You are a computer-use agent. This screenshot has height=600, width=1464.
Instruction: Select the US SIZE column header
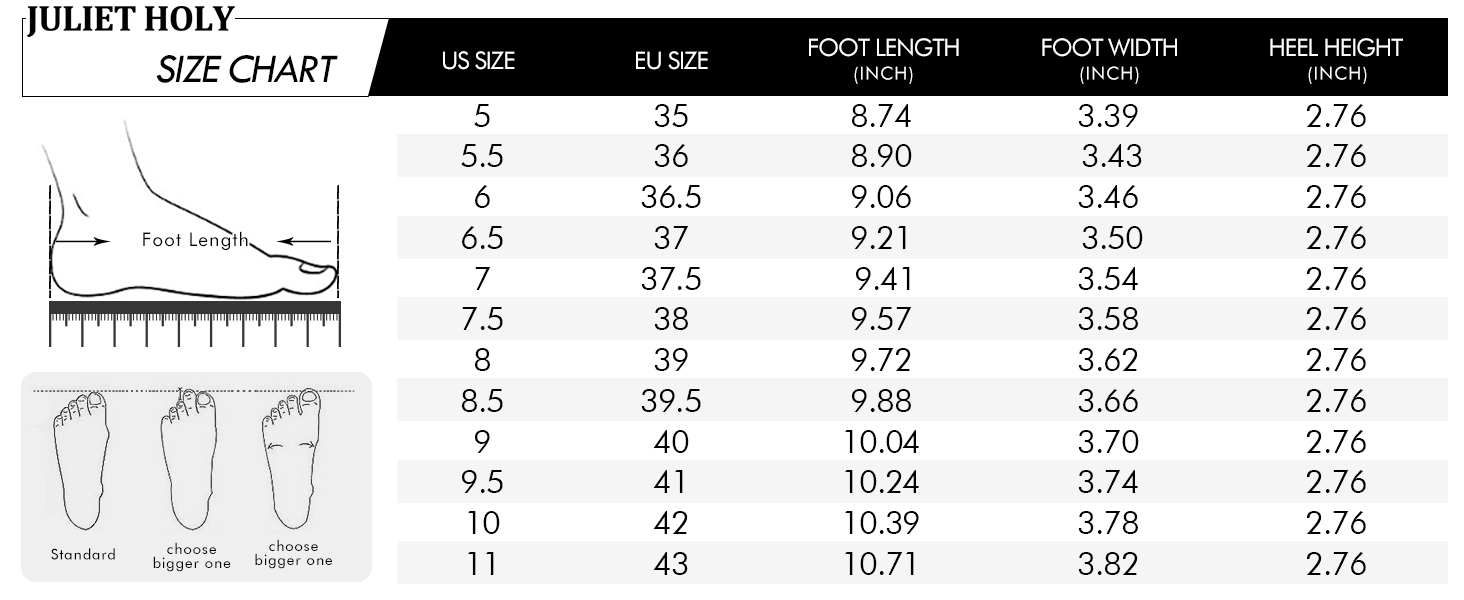pos(478,61)
